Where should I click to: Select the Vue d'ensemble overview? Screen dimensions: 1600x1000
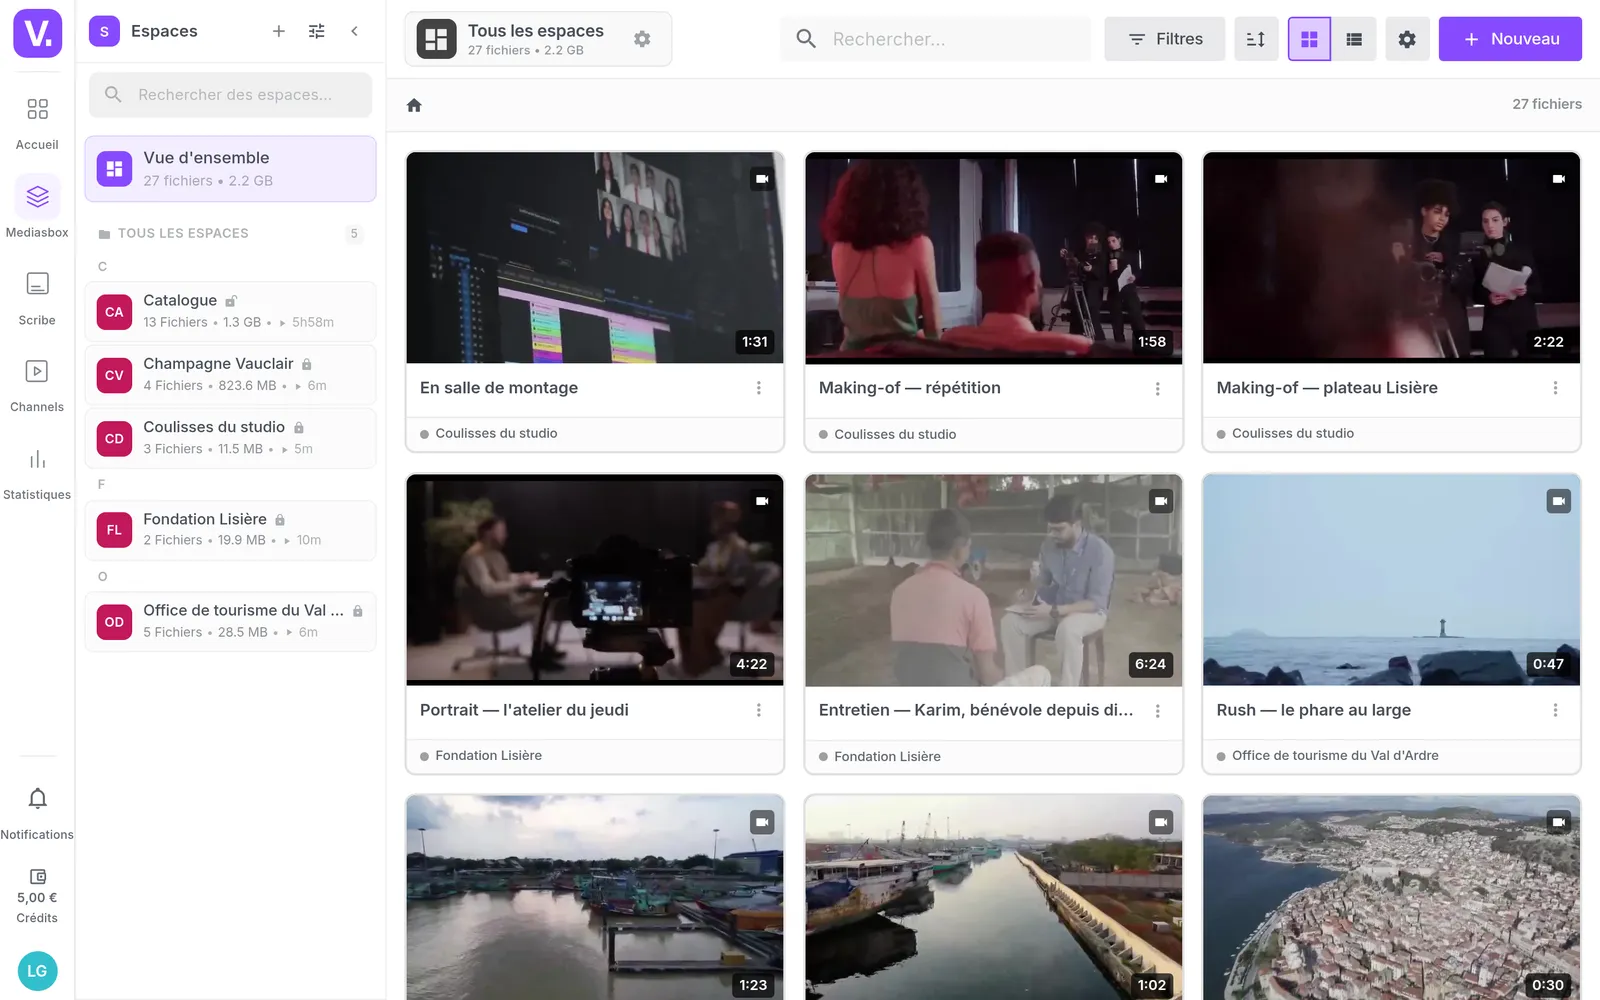point(230,169)
